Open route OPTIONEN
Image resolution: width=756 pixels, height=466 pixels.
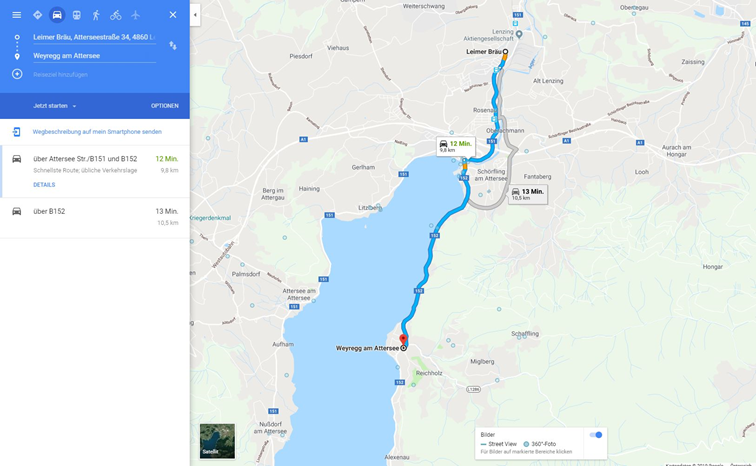coord(164,106)
